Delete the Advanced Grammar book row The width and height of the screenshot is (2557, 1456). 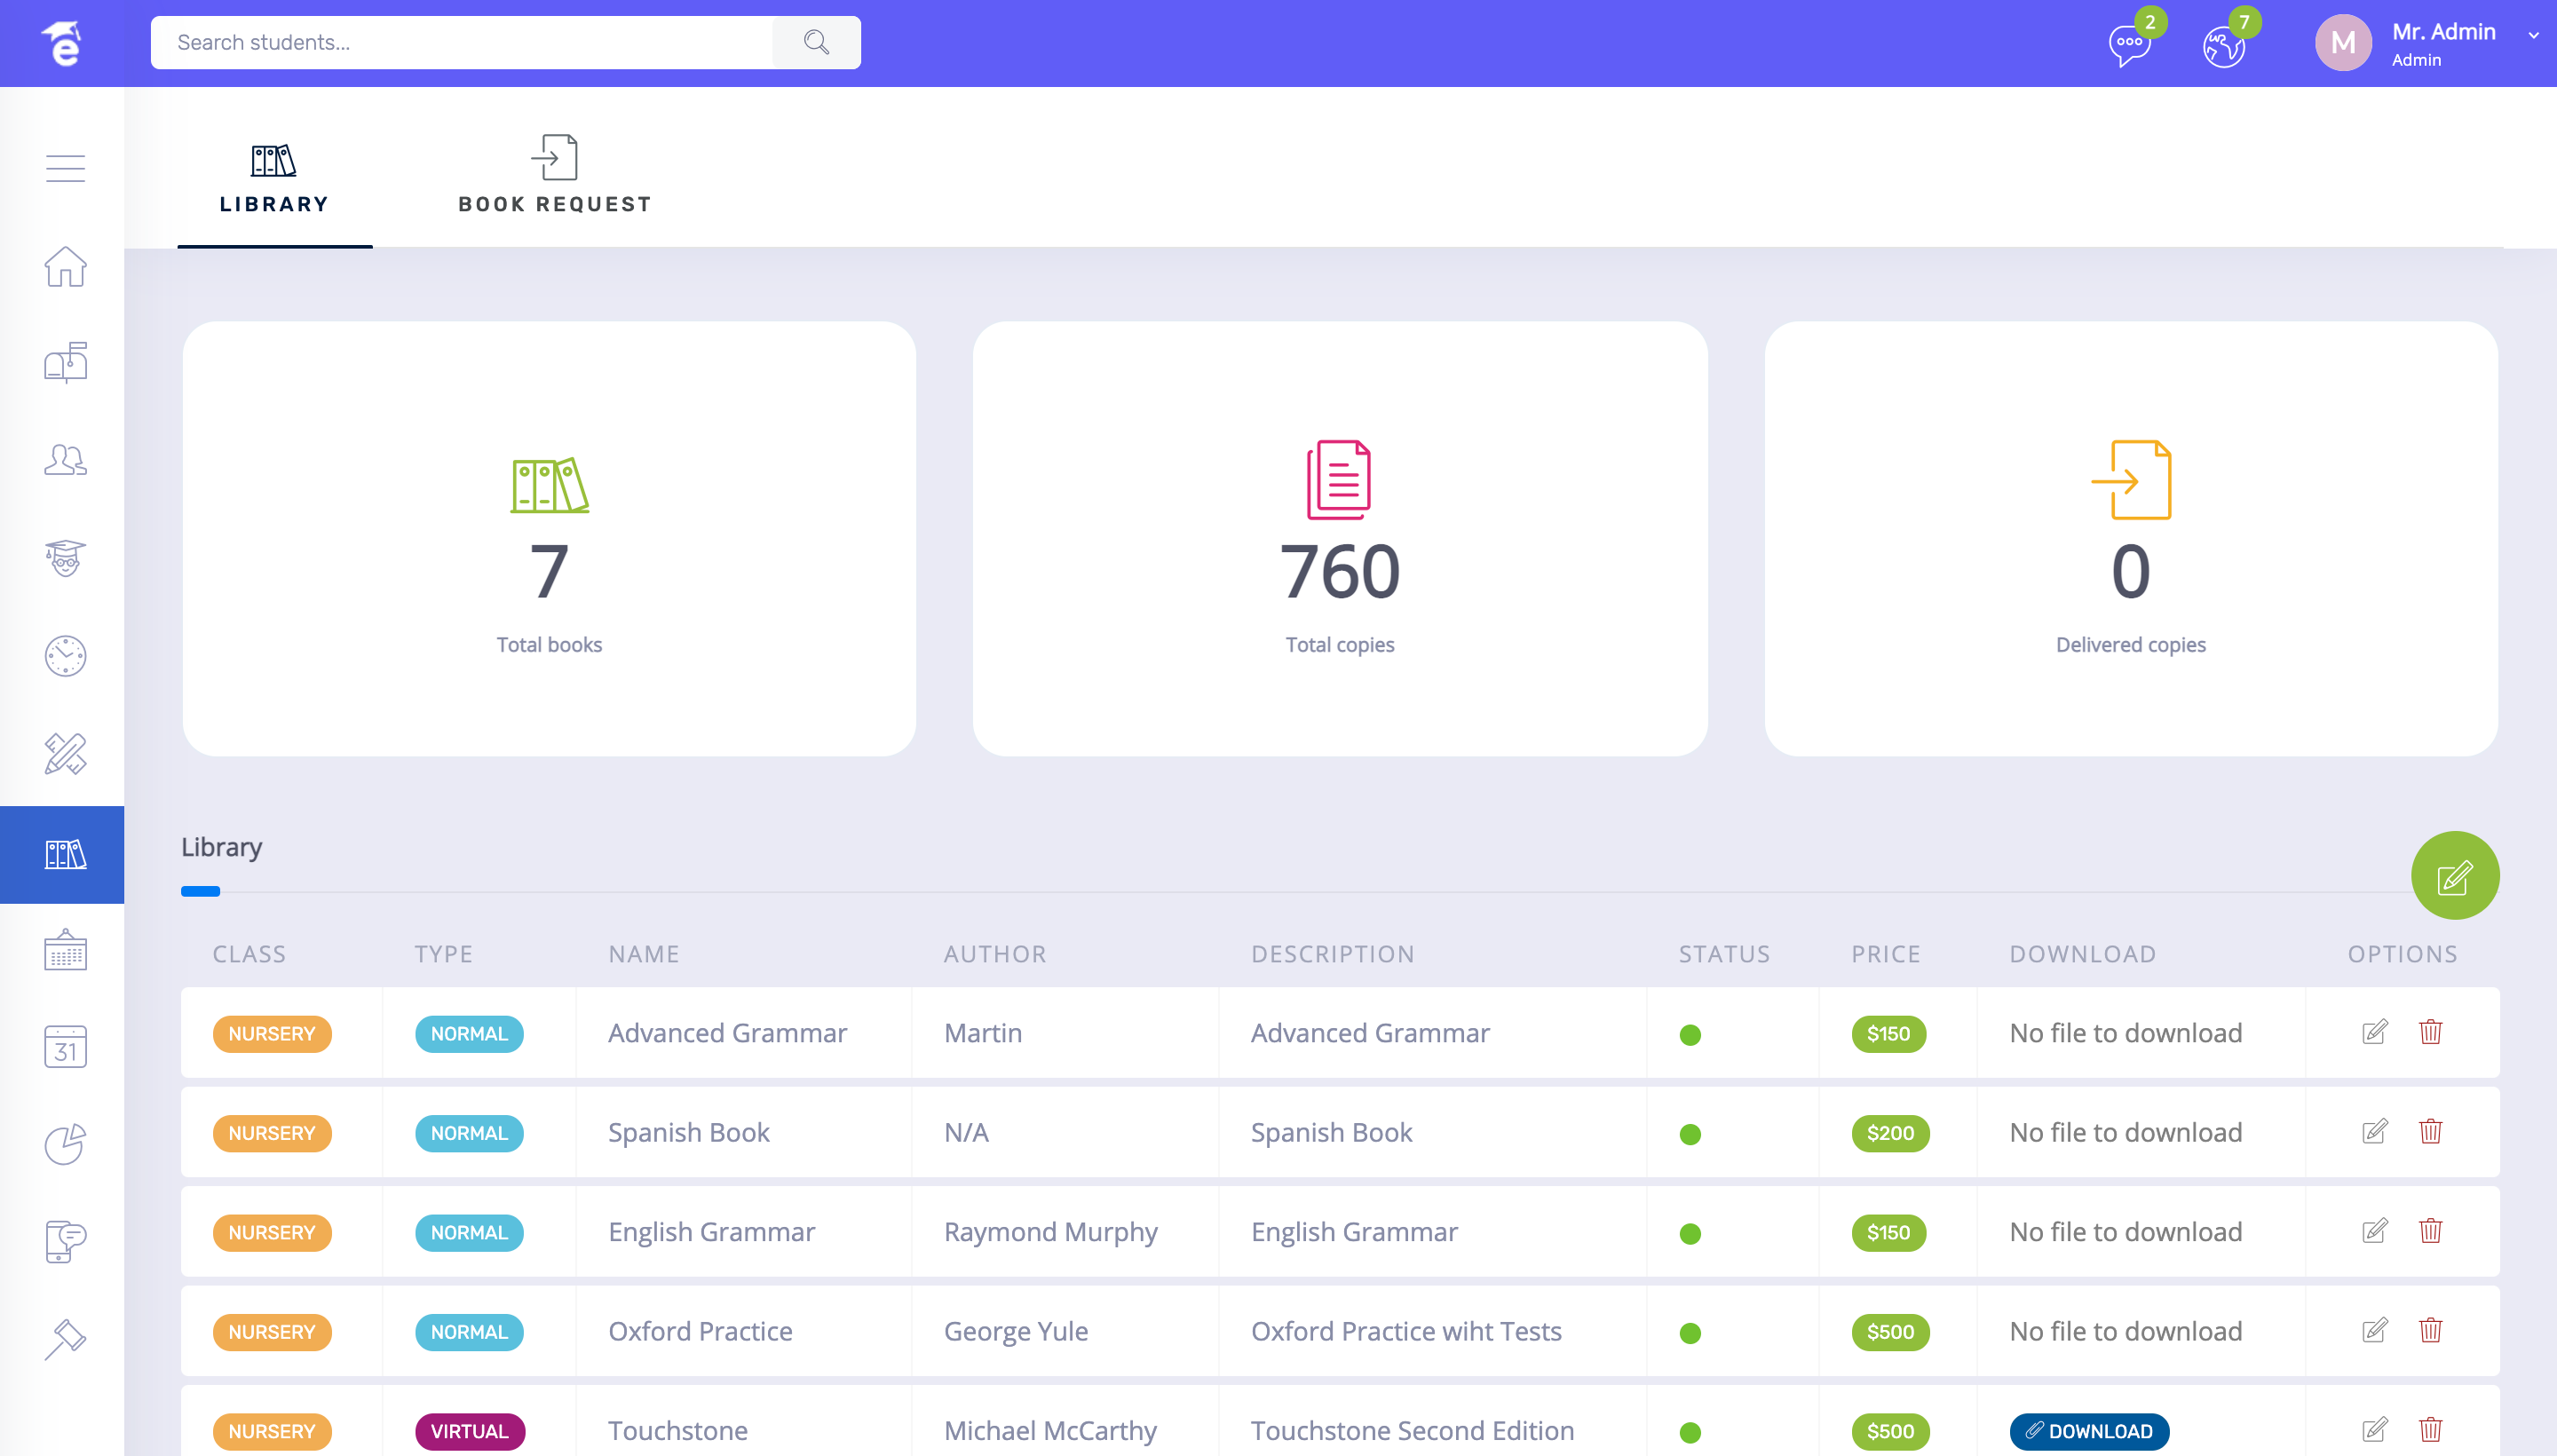coord(2430,1031)
